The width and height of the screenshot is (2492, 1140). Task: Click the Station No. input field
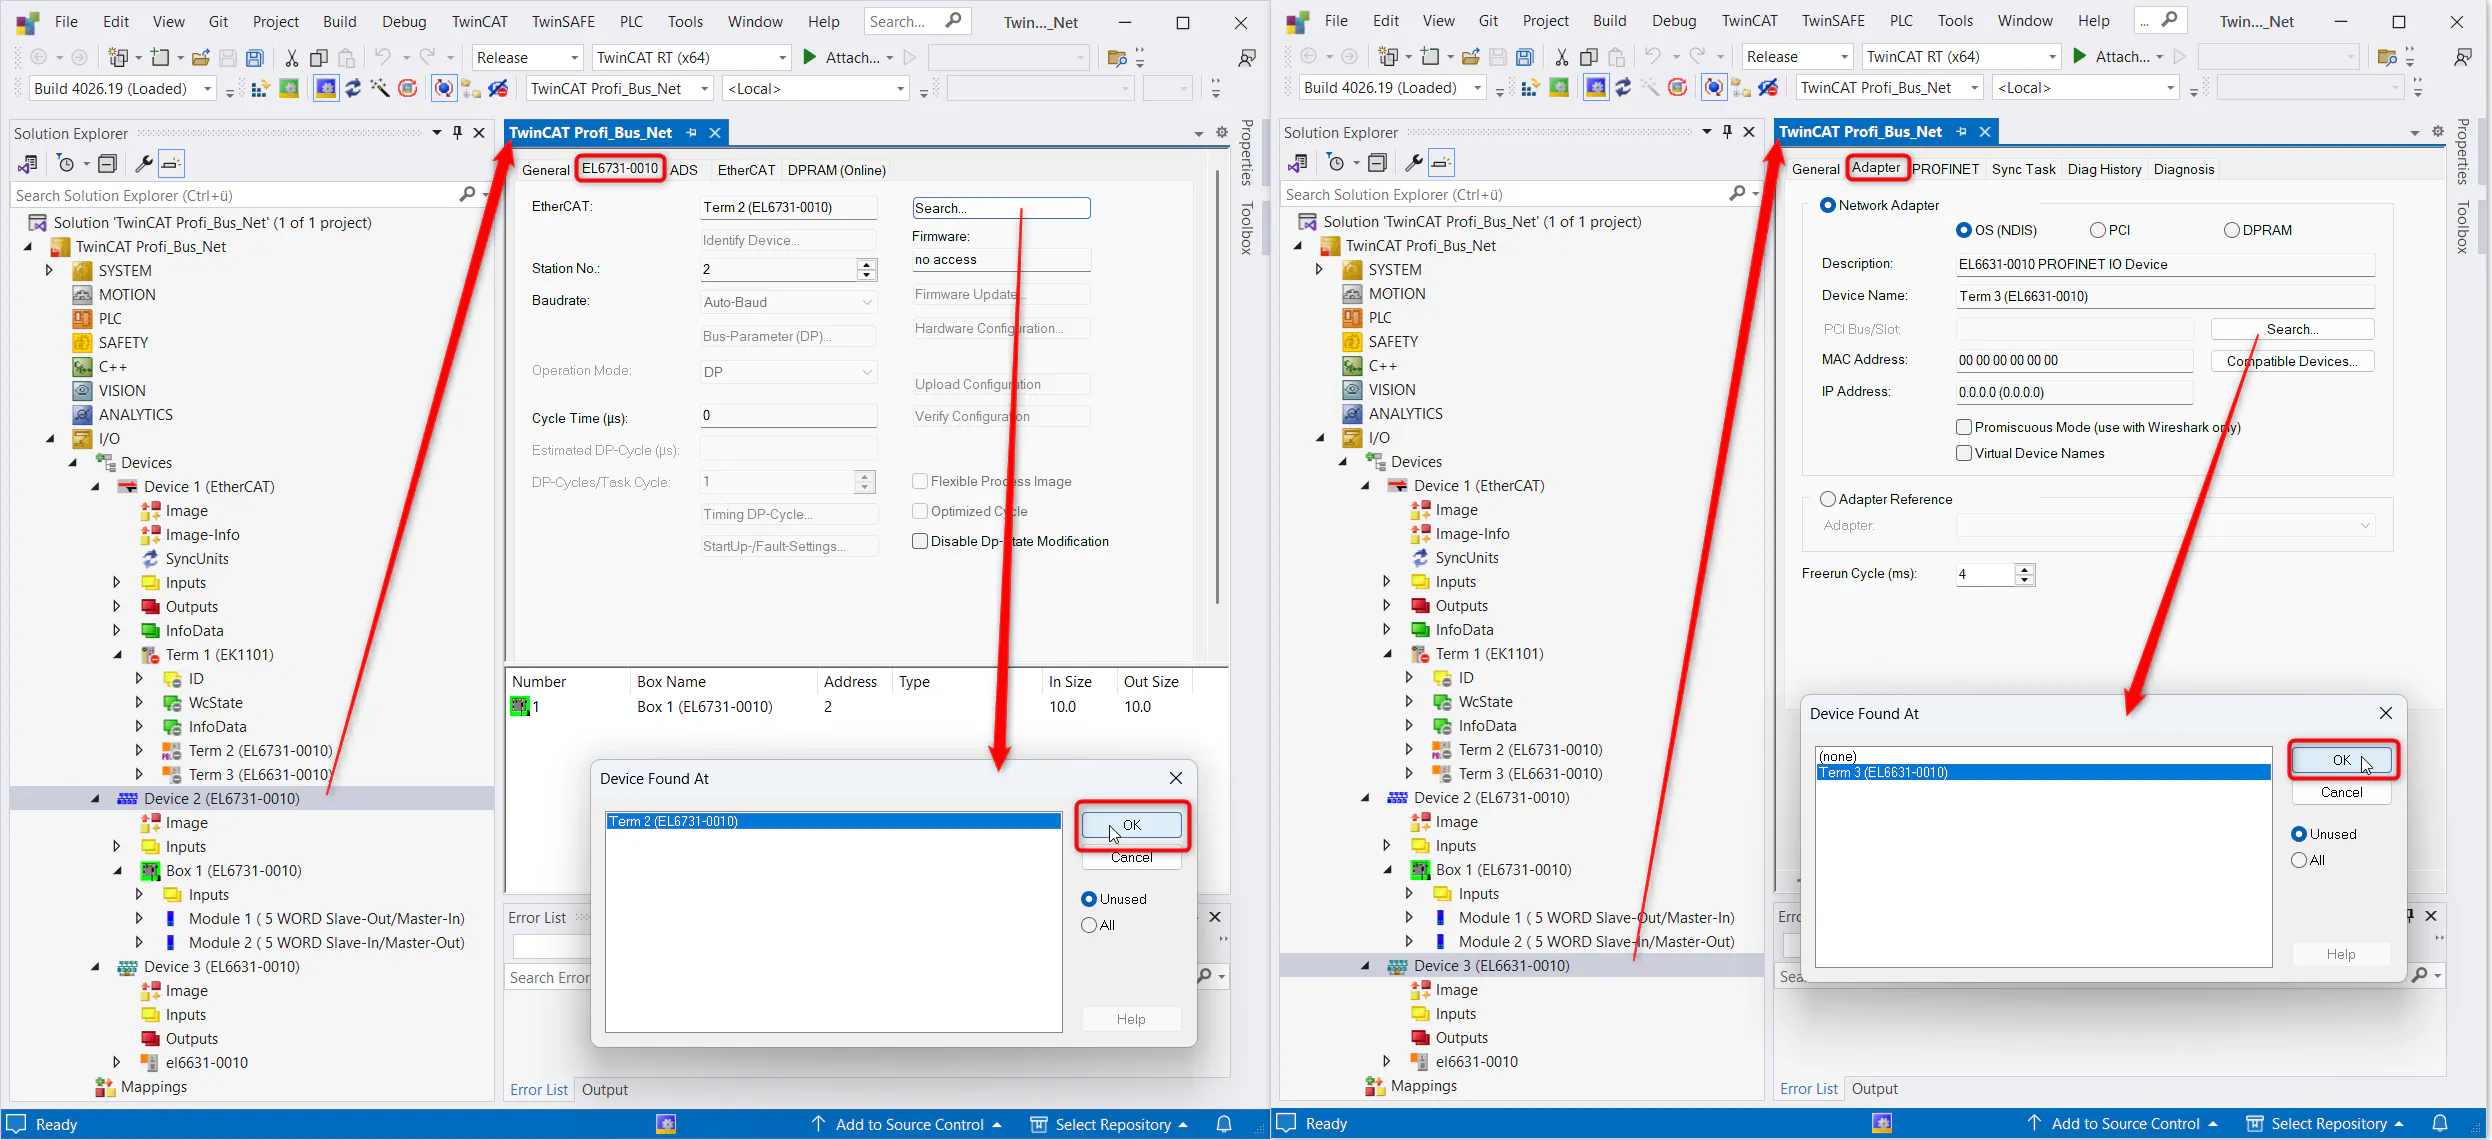[x=778, y=269]
